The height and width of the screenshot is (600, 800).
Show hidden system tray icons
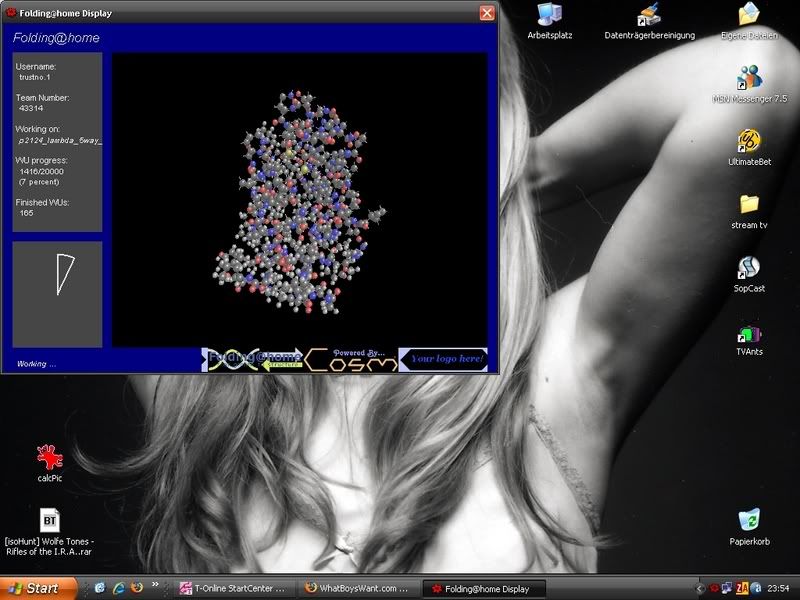700,588
